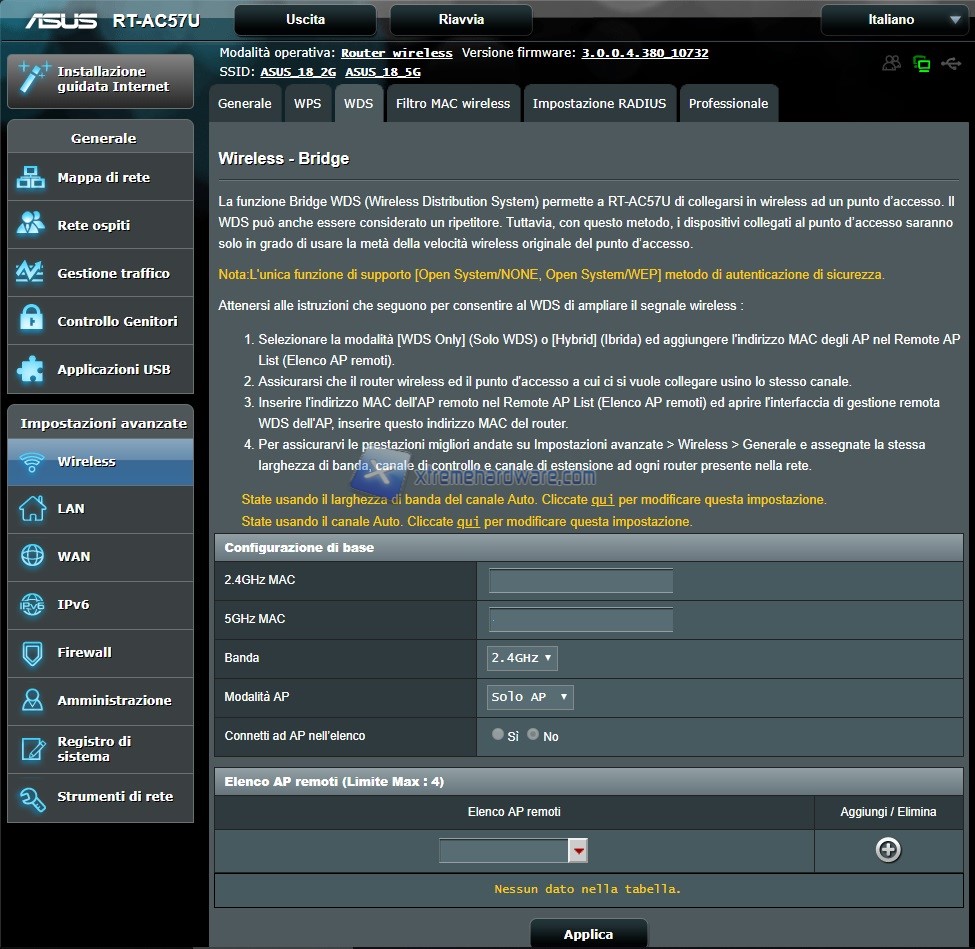Open Controllo Genitori padlock icon

point(31,321)
